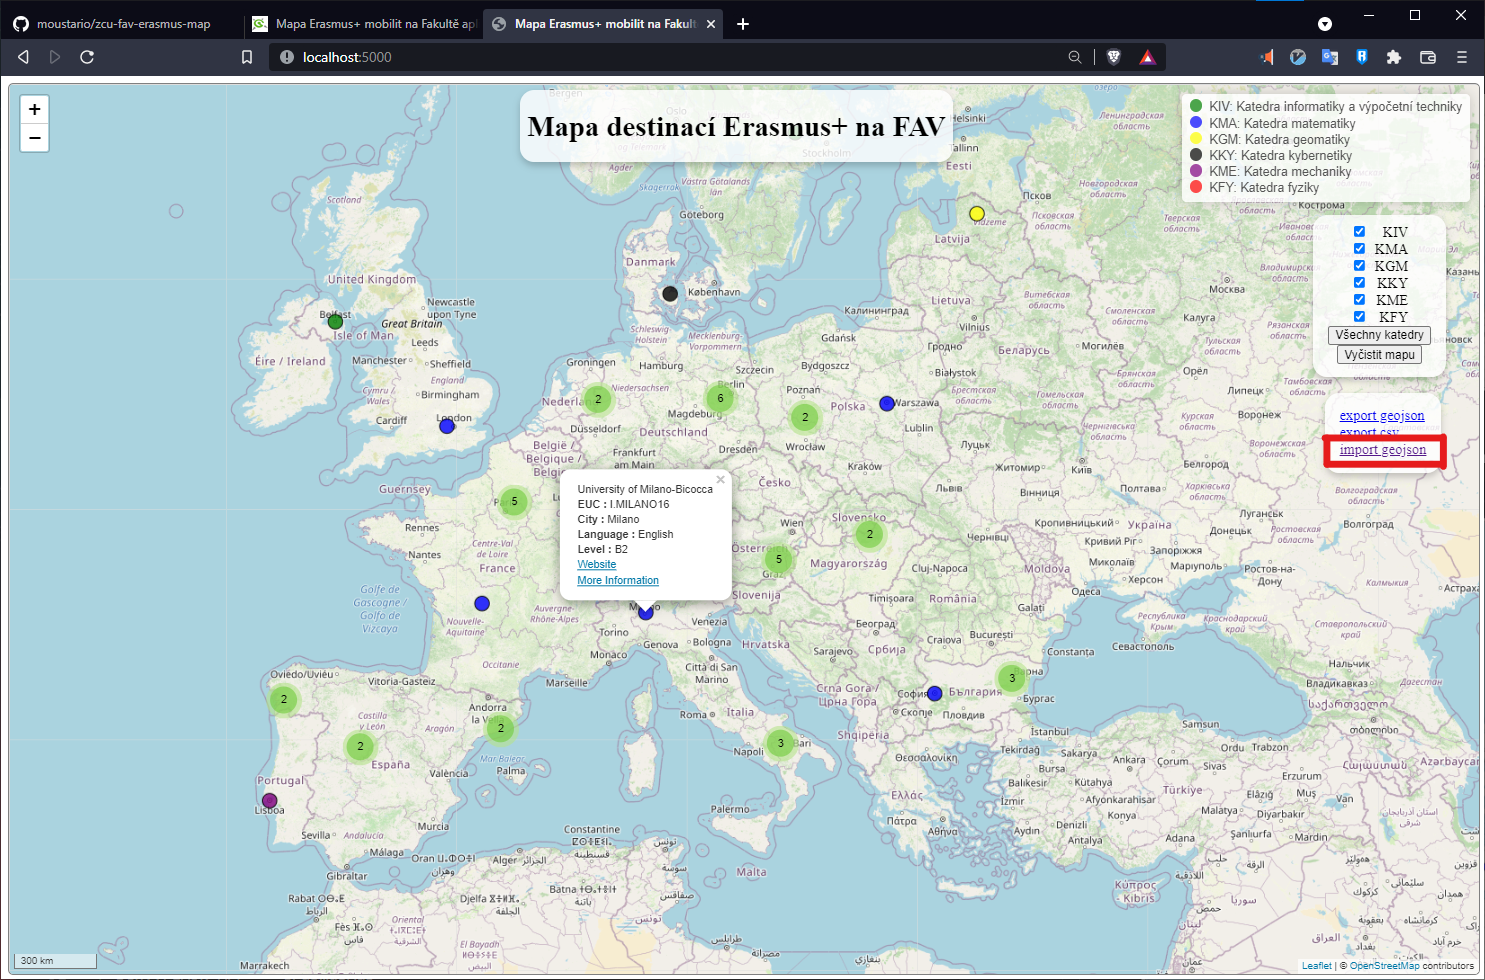The image size is (1485, 980).
Task: Toggle the KGM checkbox
Action: pyautogui.click(x=1359, y=265)
